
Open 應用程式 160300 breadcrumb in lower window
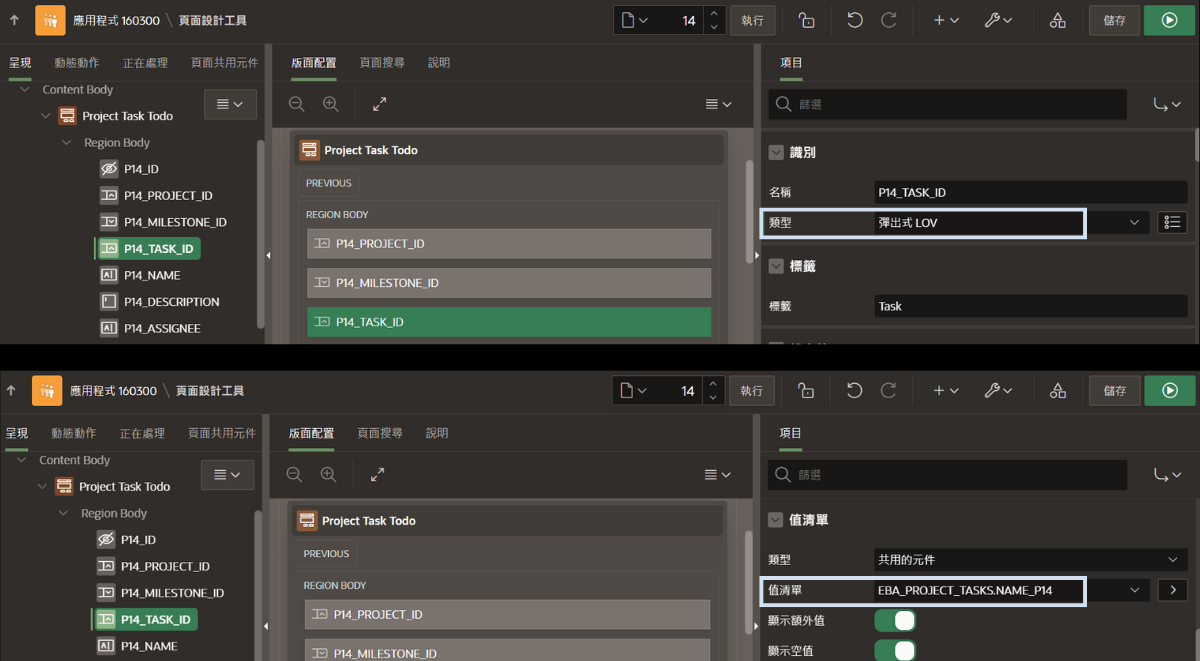pos(113,391)
